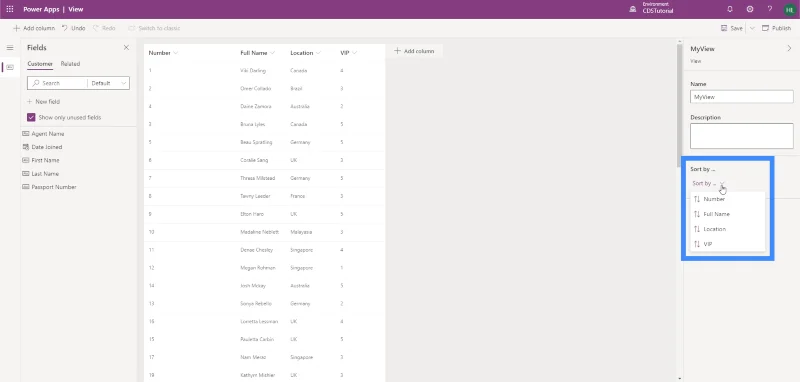Click Switch to classic
800x382 pixels.
tap(154, 28)
